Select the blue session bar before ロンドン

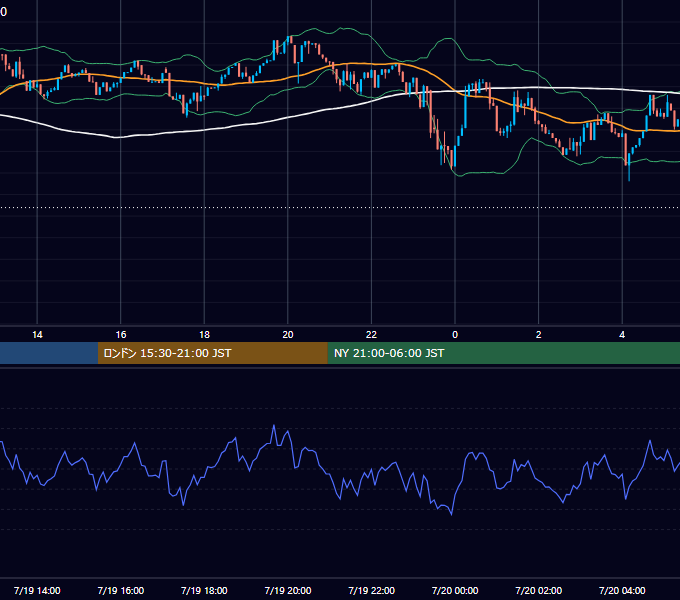coord(49,353)
